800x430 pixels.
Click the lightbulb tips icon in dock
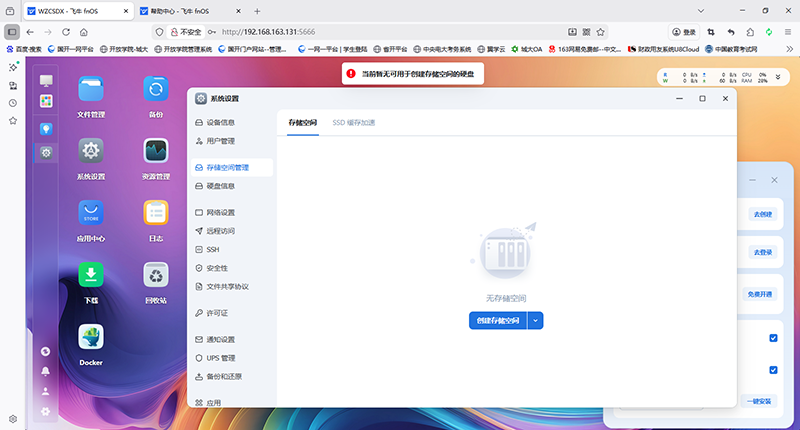(x=46, y=129)
